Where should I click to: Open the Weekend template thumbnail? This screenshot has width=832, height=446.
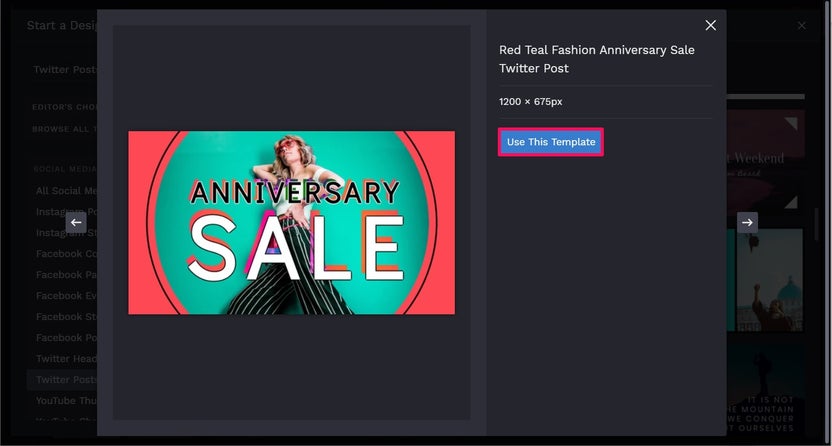[766, 159]
